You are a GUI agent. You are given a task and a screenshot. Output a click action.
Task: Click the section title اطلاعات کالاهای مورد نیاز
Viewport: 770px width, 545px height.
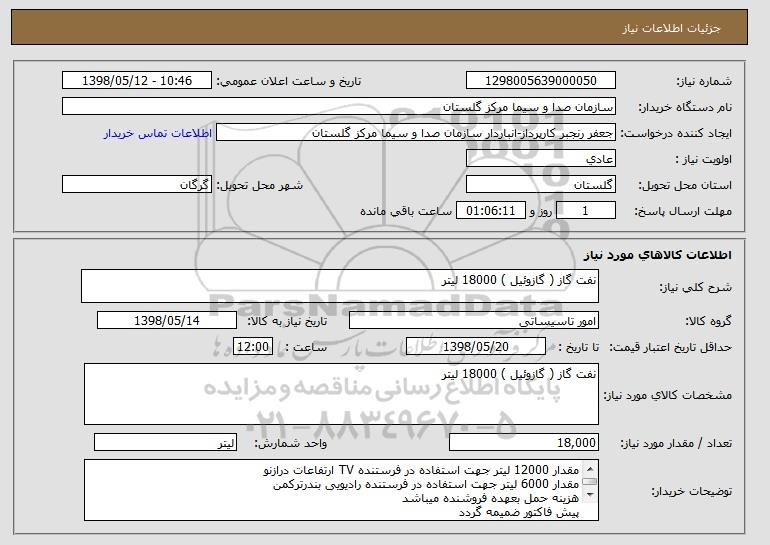click(x=658, y=255)
